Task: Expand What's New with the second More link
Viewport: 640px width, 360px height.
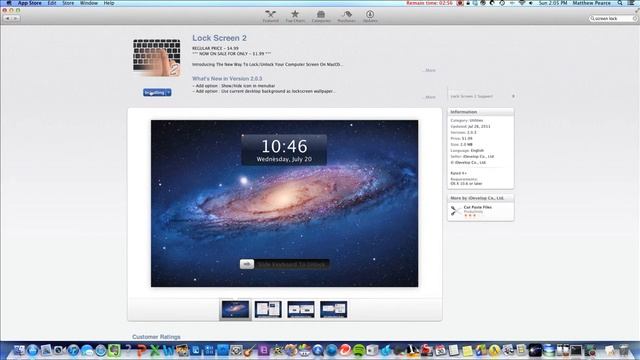Action: (430, 97)
